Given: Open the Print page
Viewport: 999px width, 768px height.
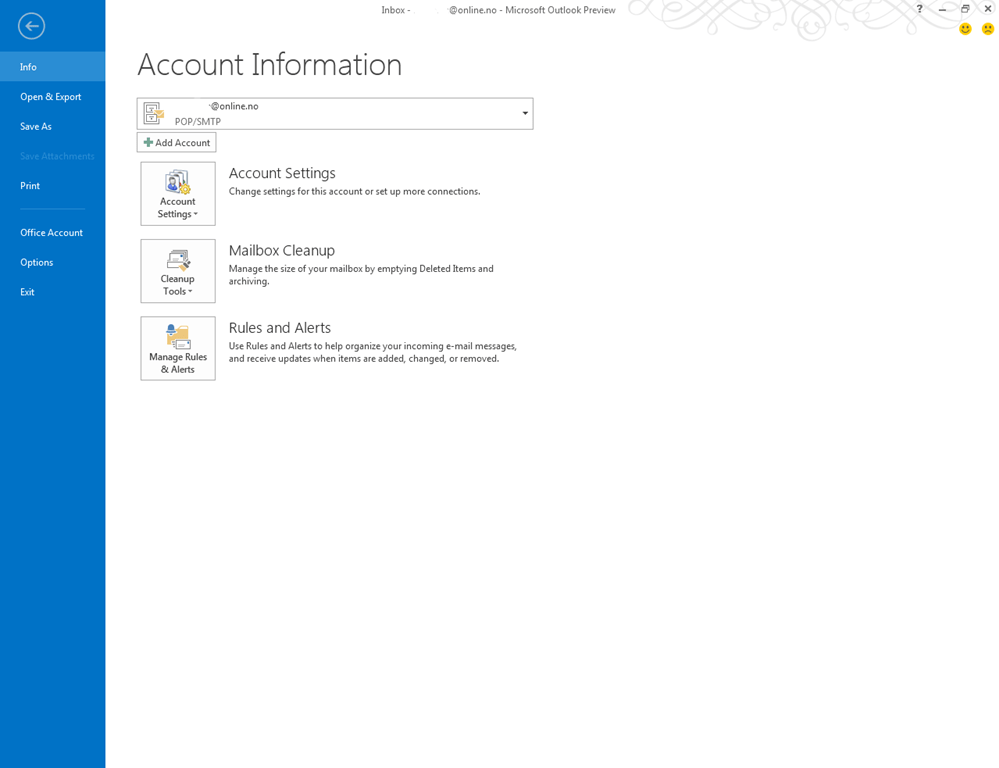Looking at the screenshot, I should coord(52,185).
